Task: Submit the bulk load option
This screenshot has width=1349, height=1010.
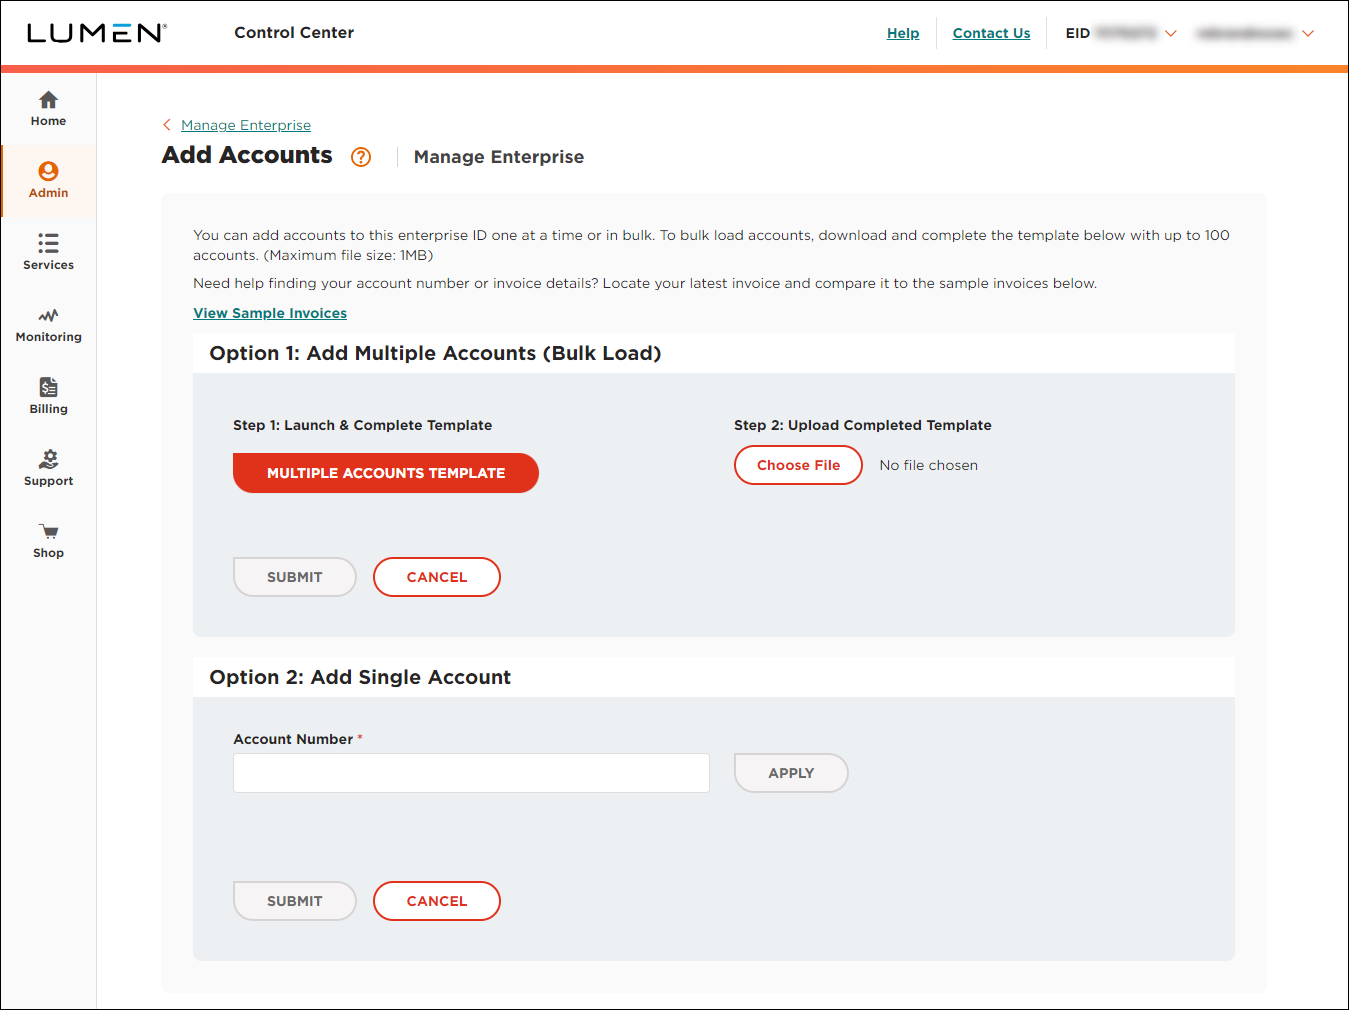Action: 295,577
